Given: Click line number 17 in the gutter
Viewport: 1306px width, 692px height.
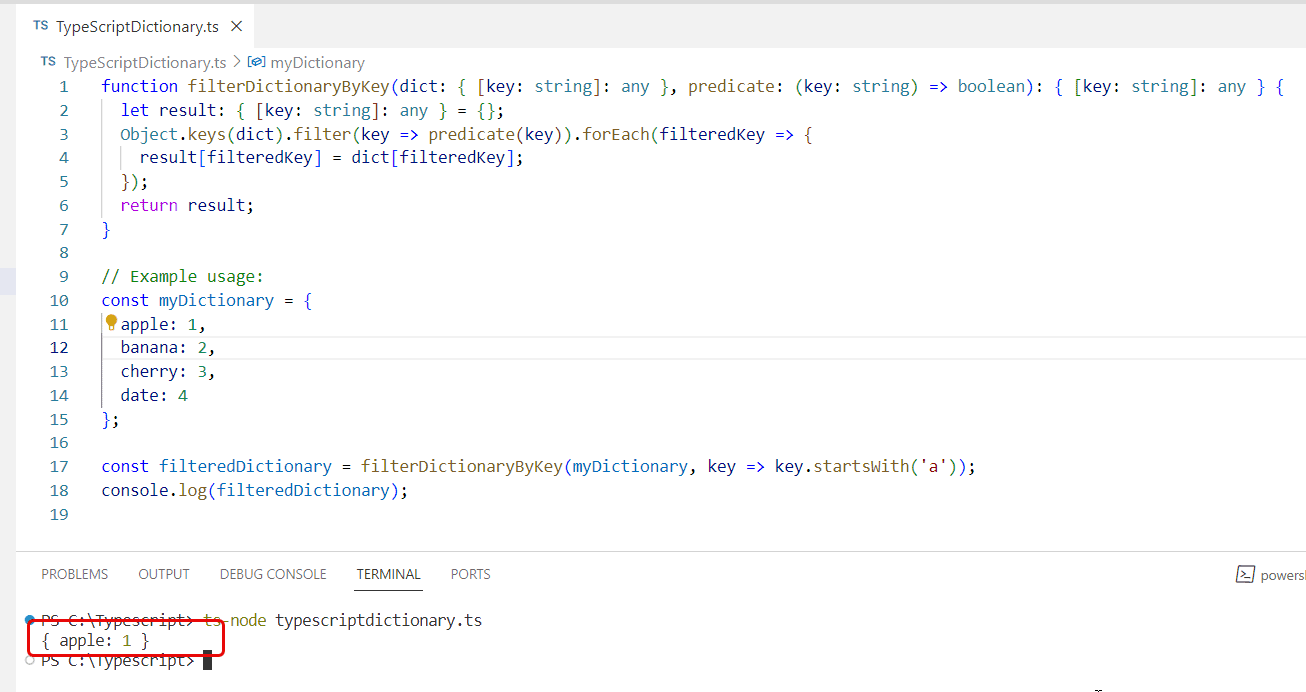Looking at the screenshot, I should point(59,466).
